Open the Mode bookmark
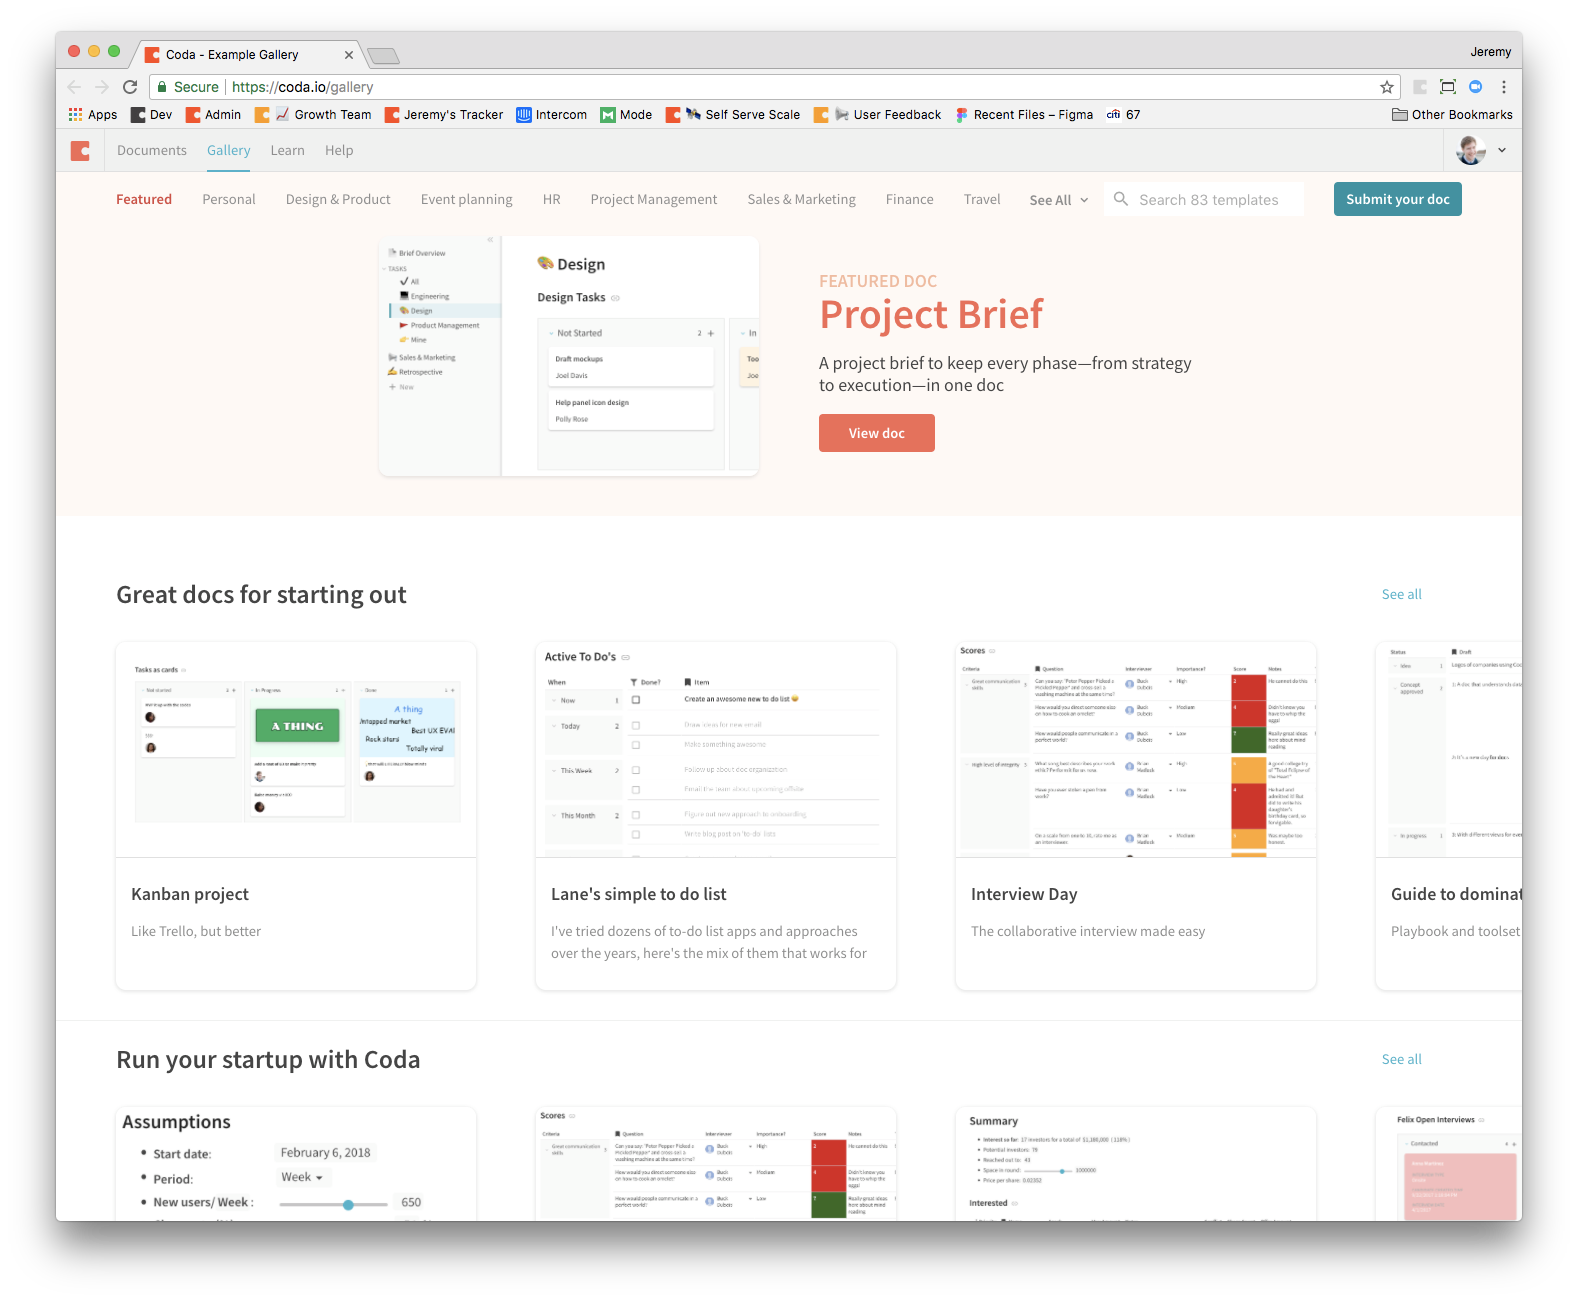Screen dimensions: 1578x1301 pyautogui.click(x=627, y=115)
